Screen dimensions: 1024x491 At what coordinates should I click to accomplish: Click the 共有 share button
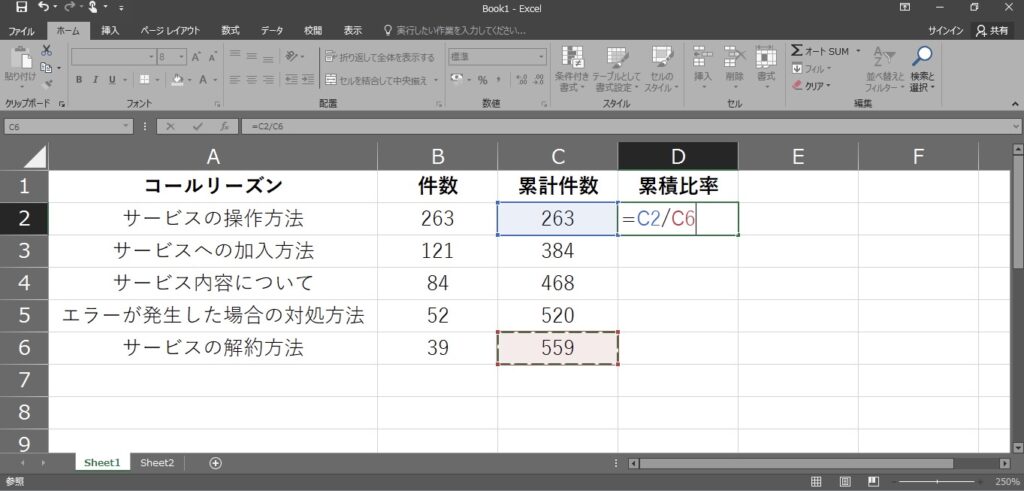992,31
